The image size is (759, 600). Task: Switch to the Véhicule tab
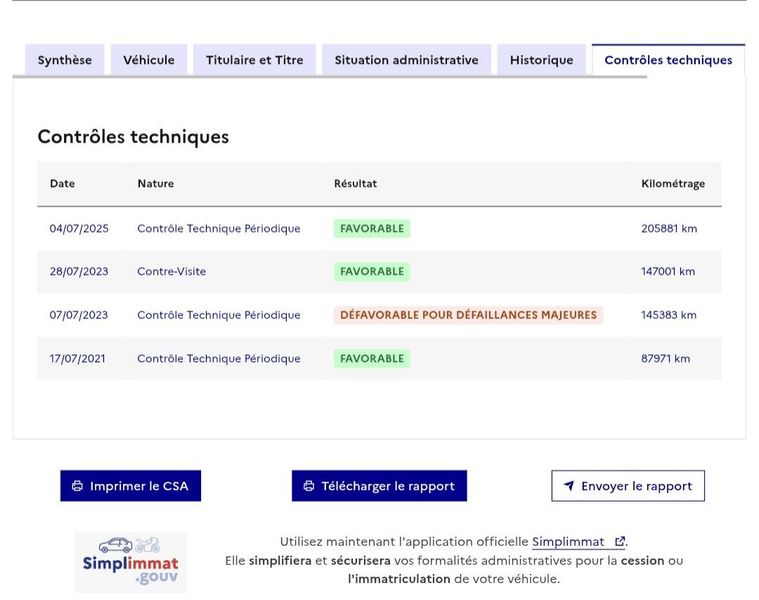tap(149, 60)
